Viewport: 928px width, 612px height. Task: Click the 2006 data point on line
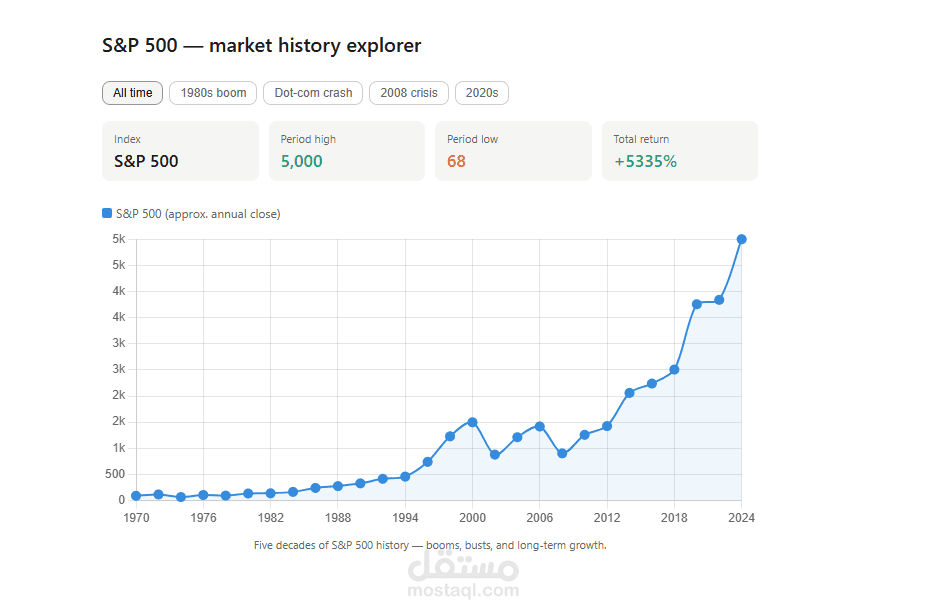pyautogui.click(x=540, y=426)
